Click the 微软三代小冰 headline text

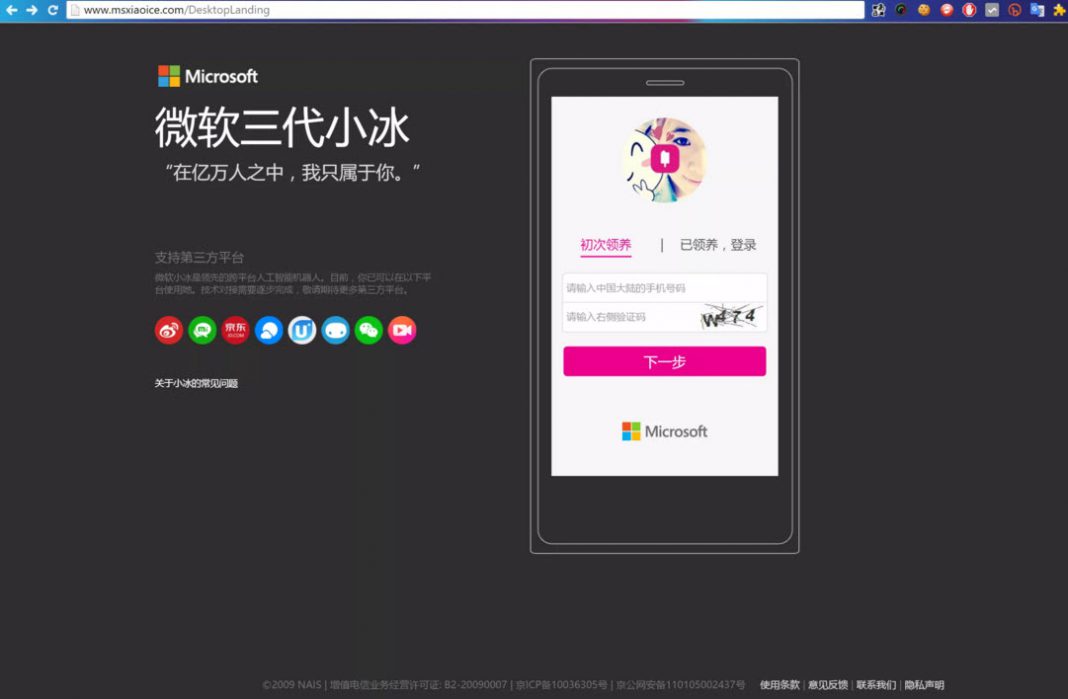click(282, 127)
